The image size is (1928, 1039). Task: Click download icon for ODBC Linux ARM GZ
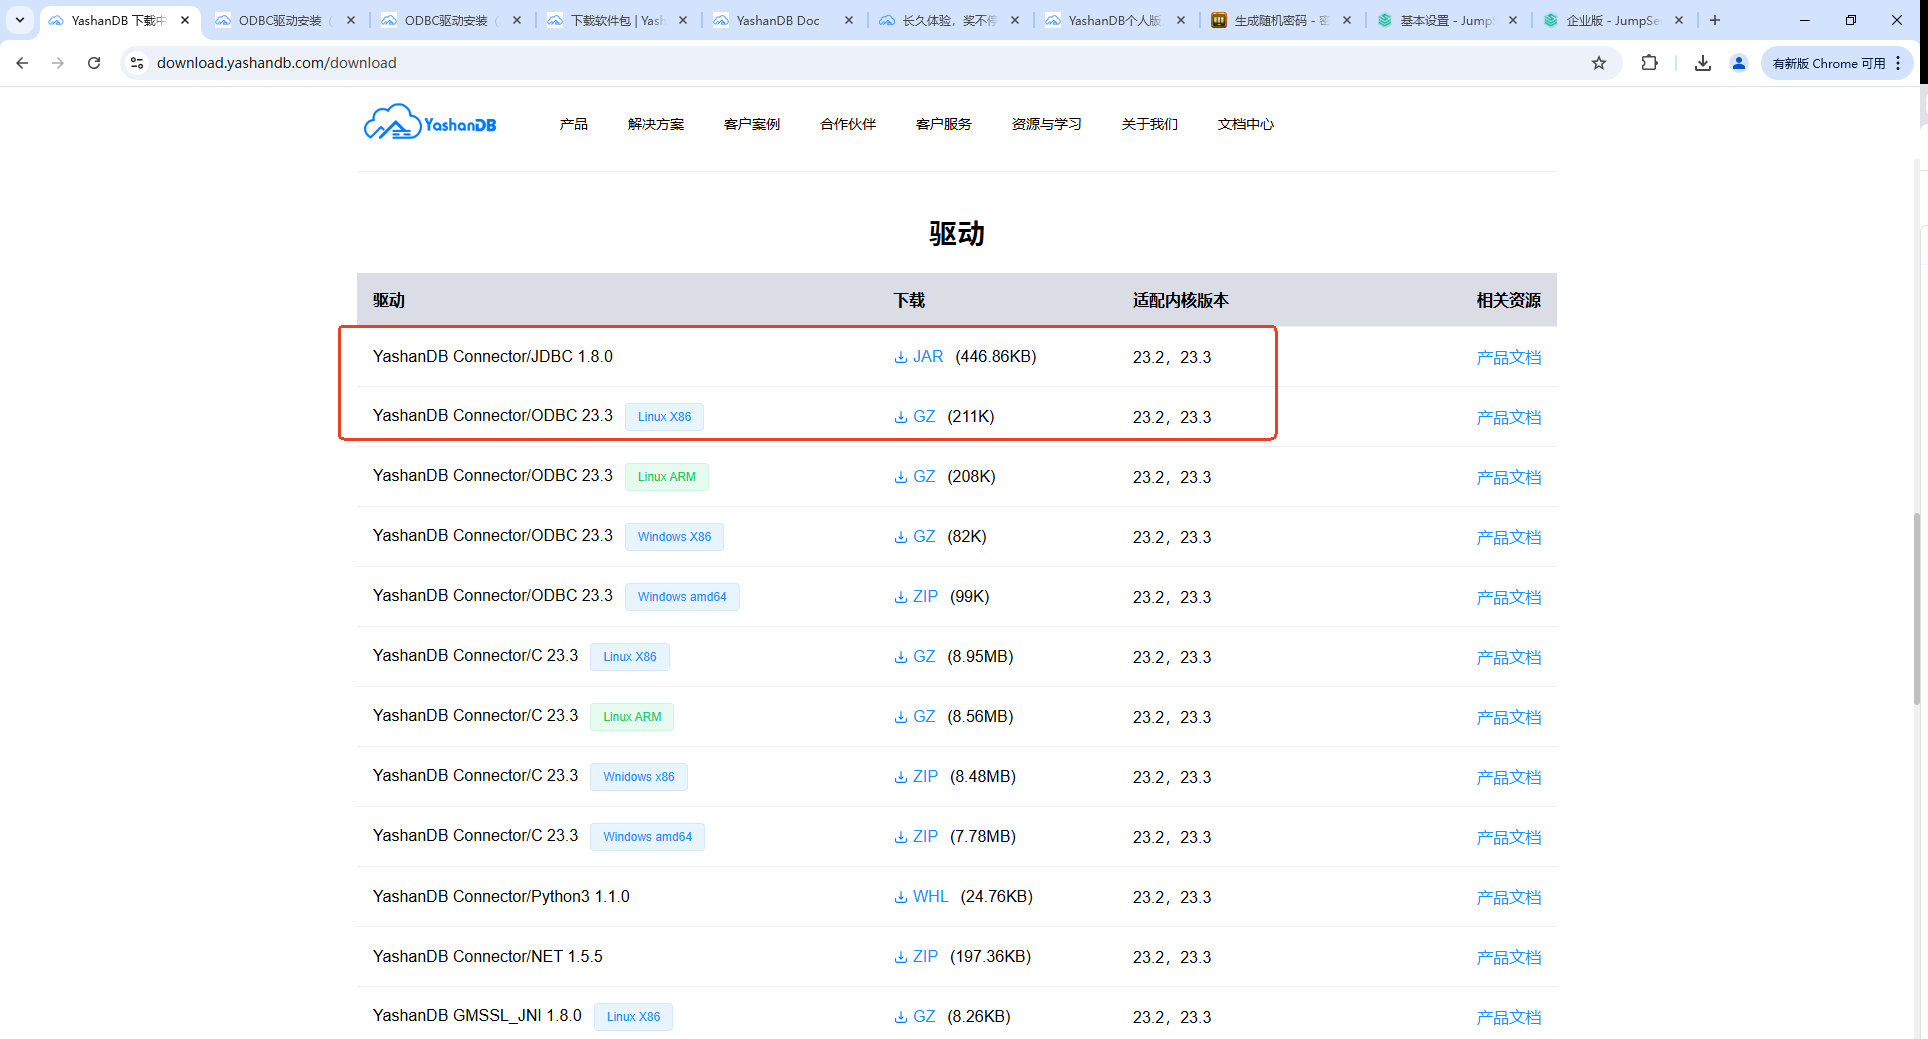click(x=900, y=477)
